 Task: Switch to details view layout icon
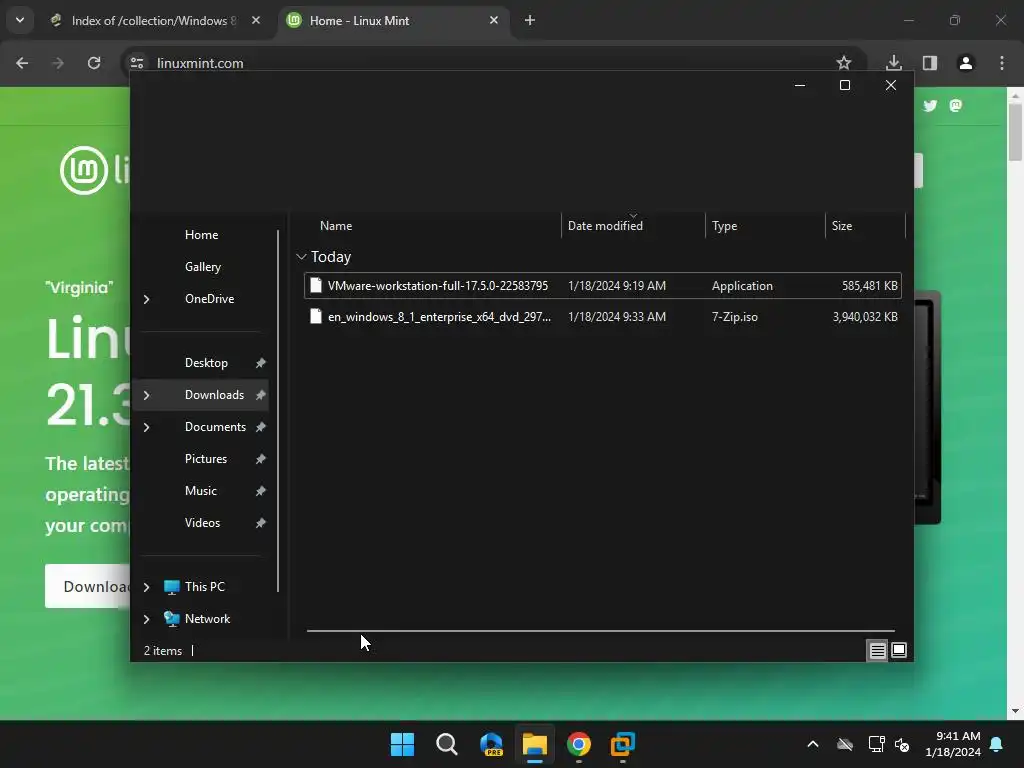[x=877, y=650]
